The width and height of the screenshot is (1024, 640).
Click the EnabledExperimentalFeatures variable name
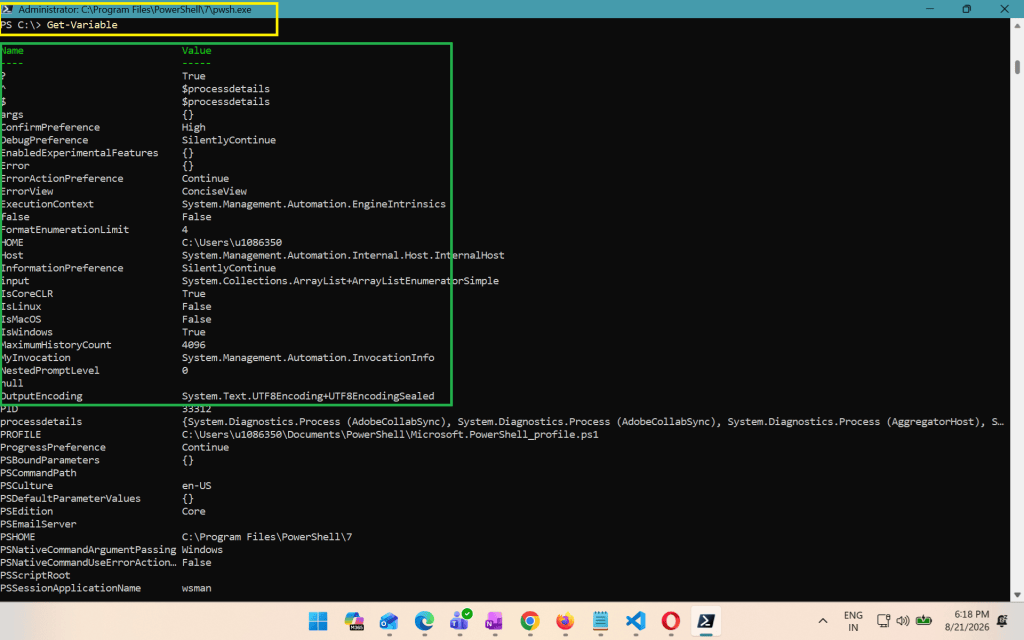(x=79, y=153)
